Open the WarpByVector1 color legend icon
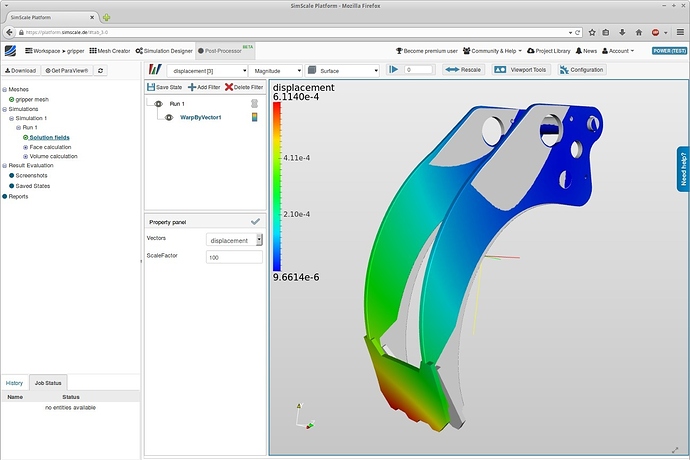Image resolution: width=690 pixels, height=460 pixels. click(254, 117)
